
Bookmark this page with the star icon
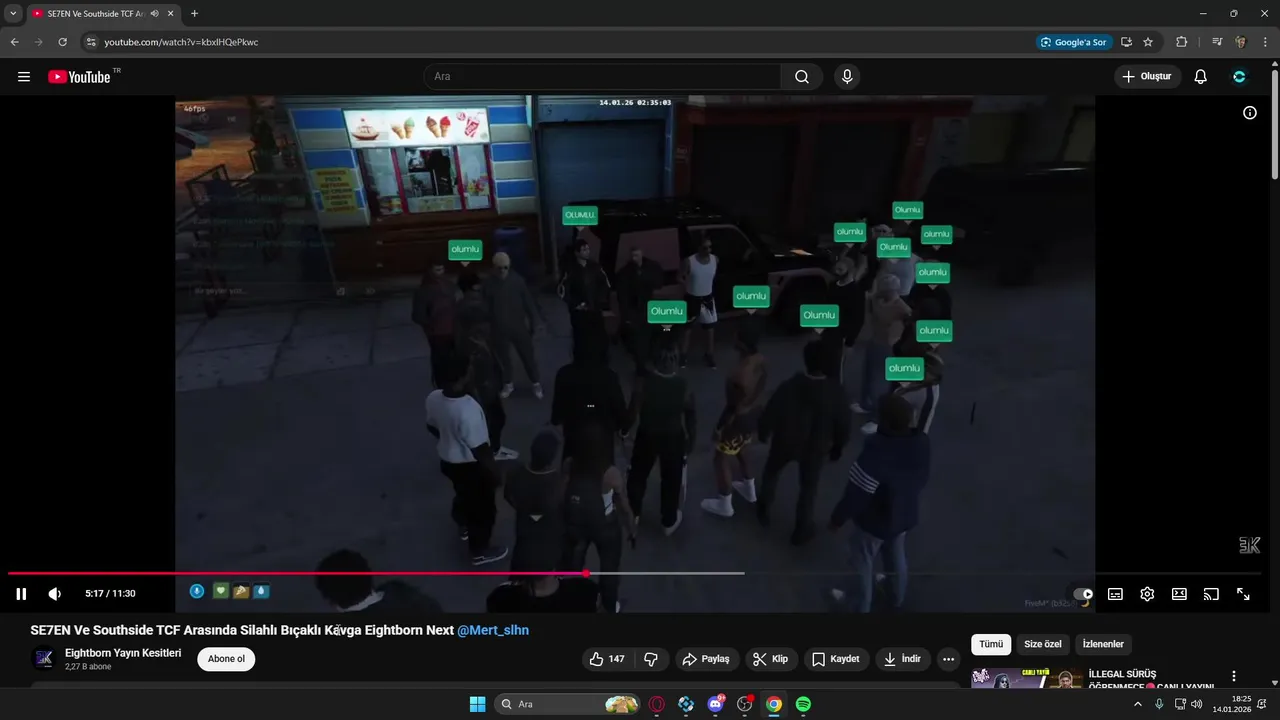[1148, 42]
